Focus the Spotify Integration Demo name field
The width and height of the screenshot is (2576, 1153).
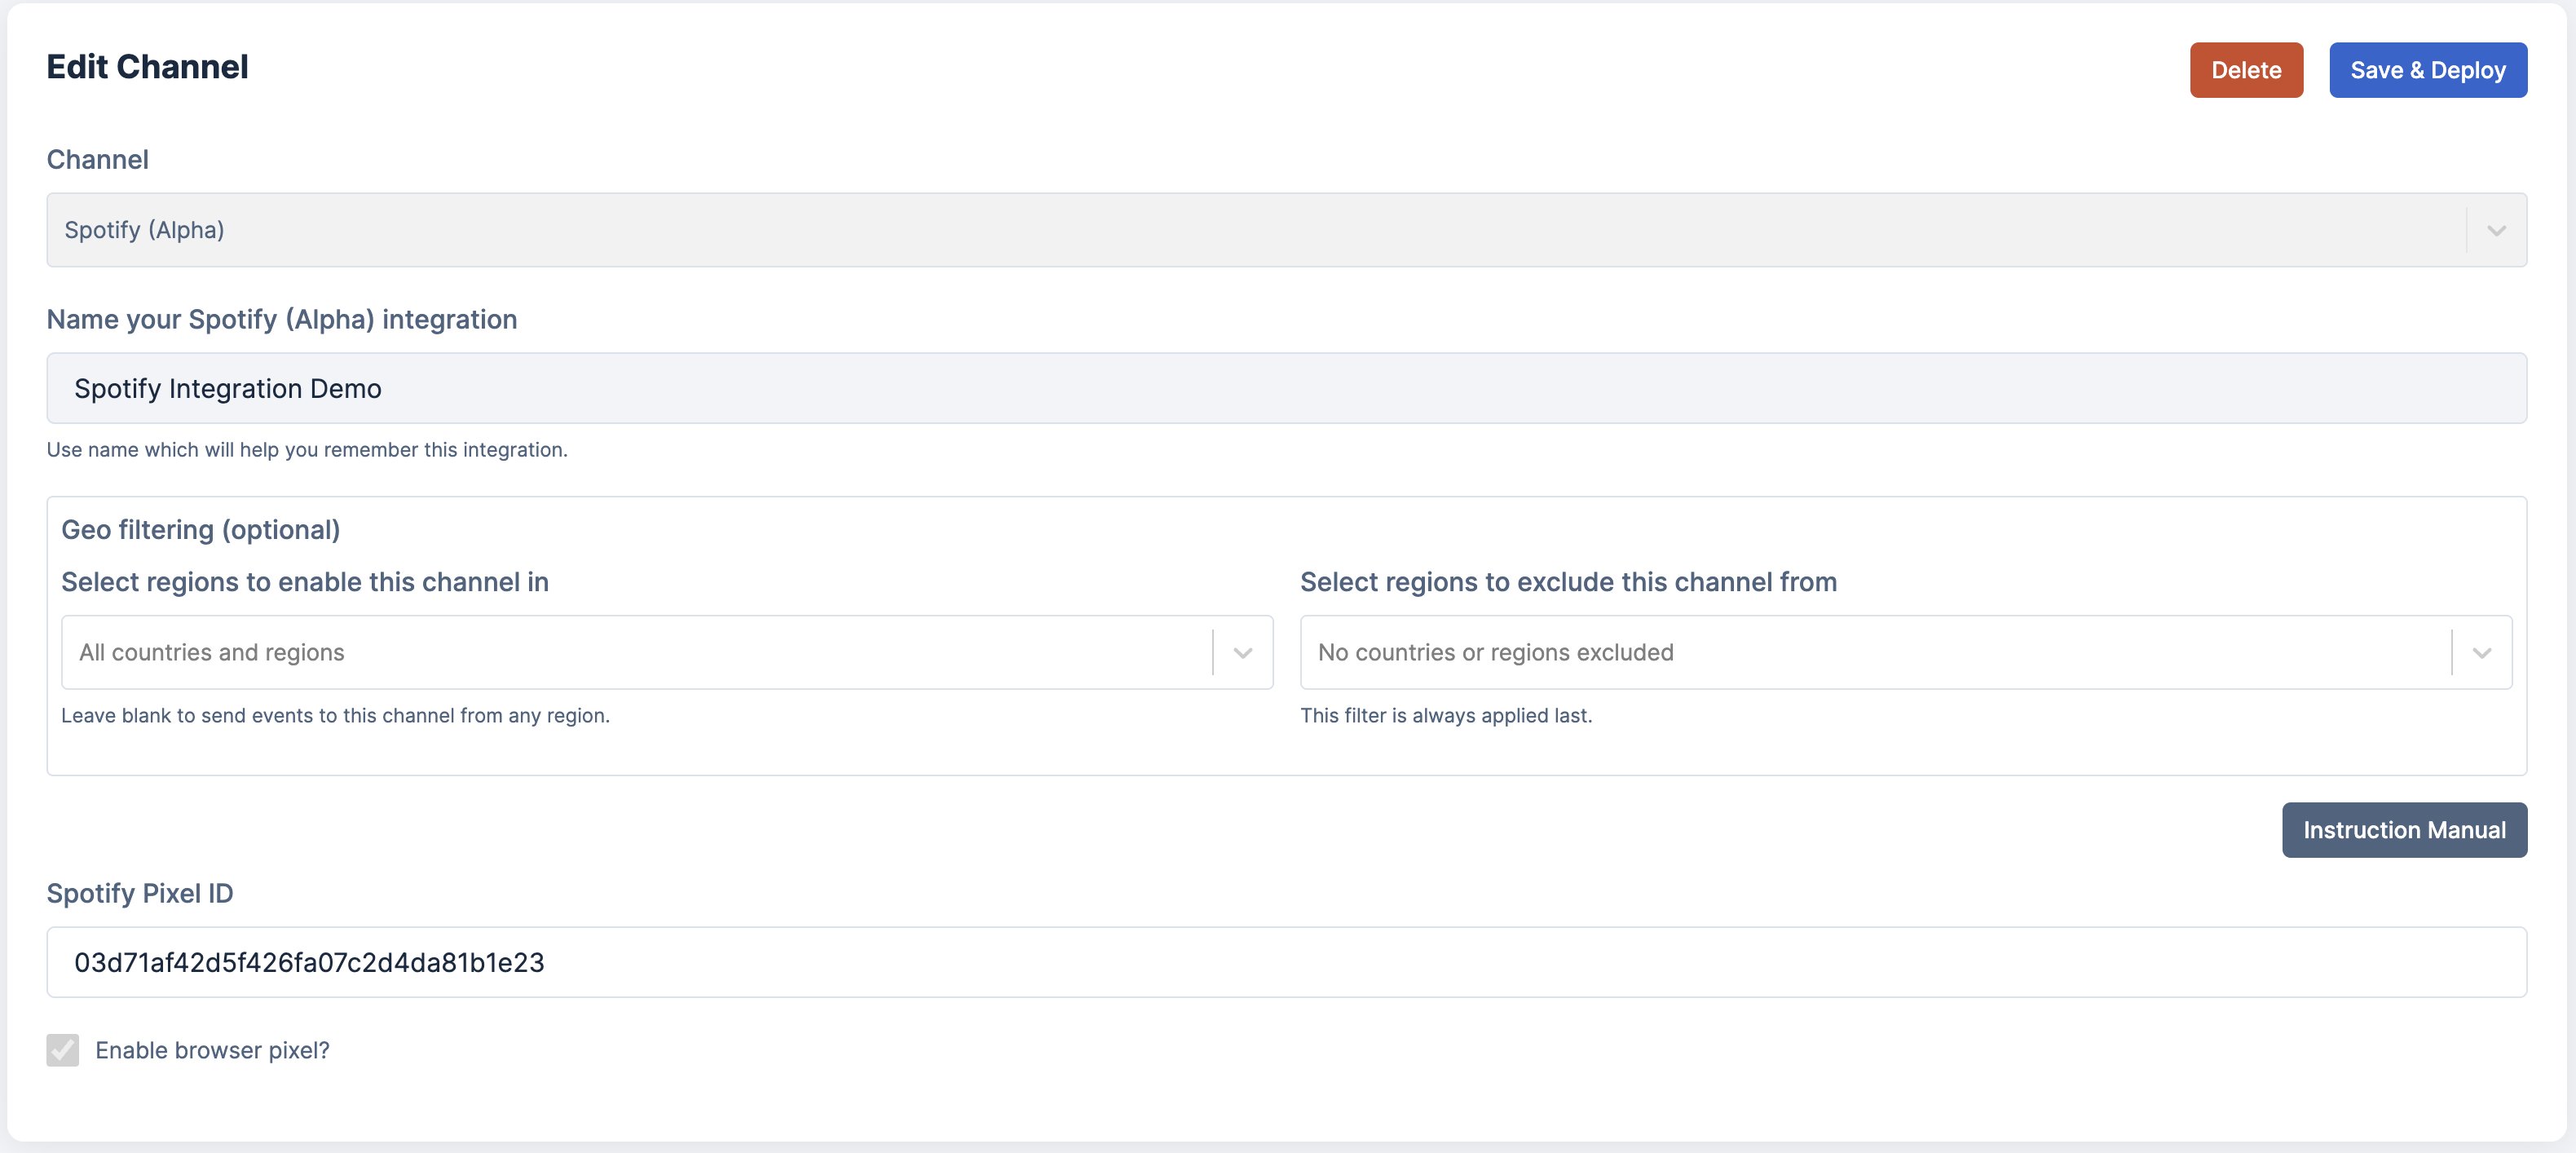point(1285,389)
